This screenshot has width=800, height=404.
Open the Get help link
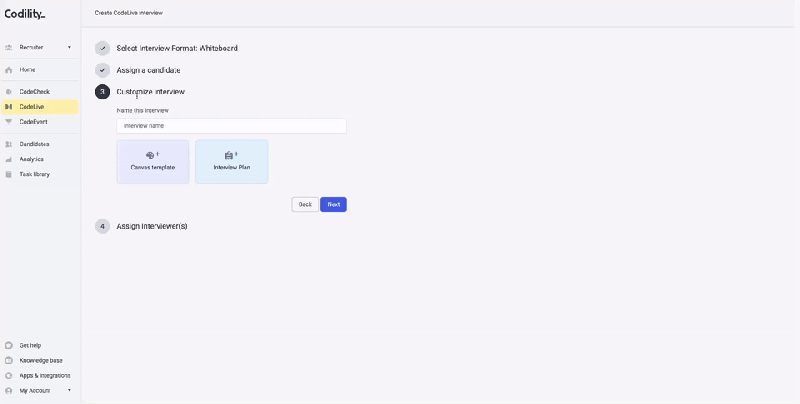[x=30, y=345]
